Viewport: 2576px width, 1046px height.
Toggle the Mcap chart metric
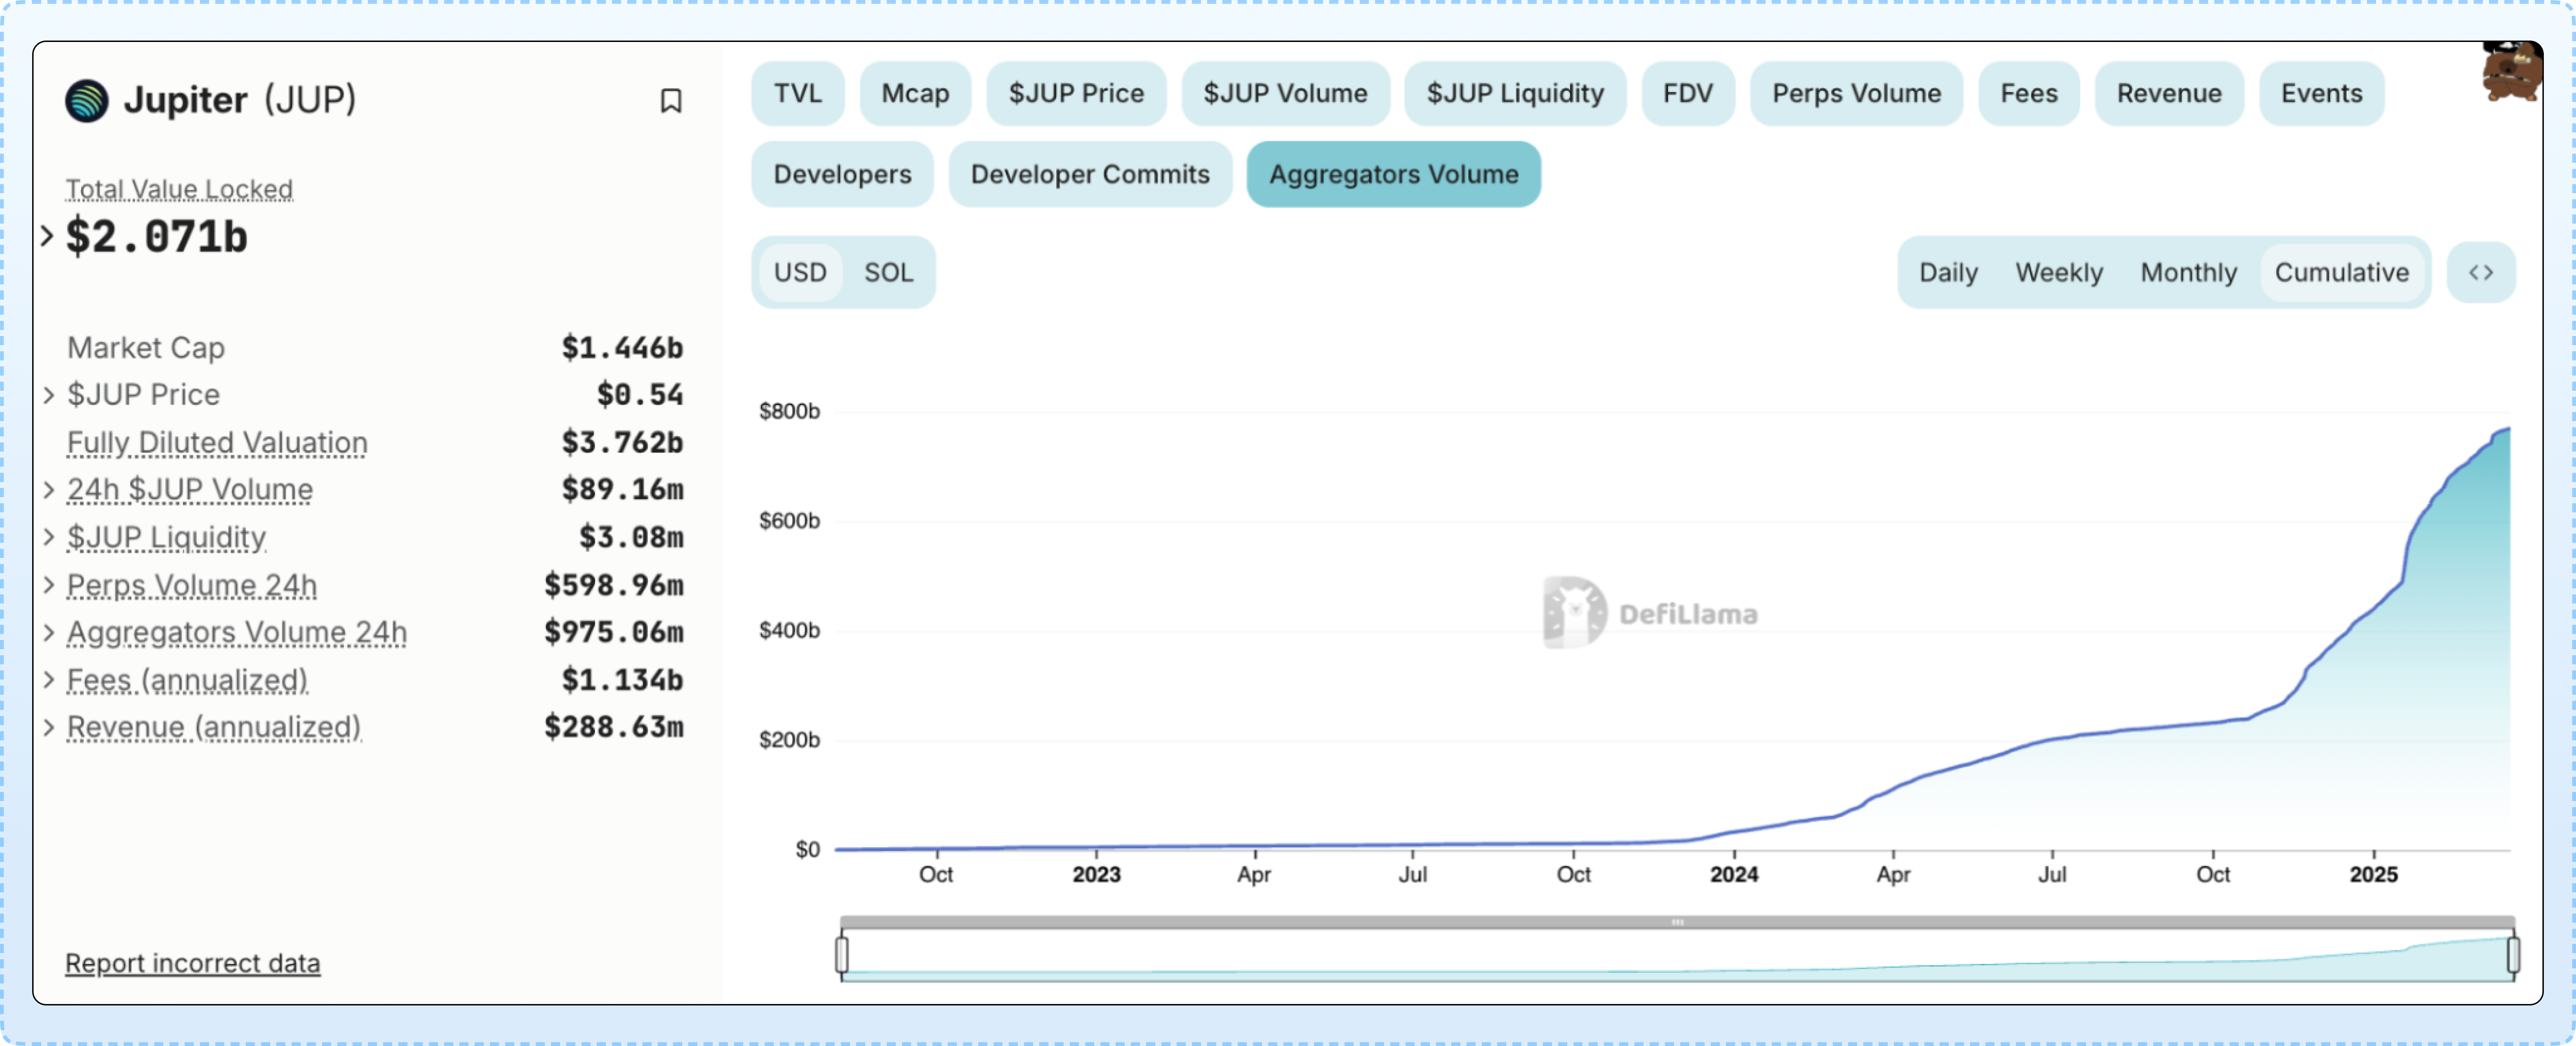tap(915, 94)
